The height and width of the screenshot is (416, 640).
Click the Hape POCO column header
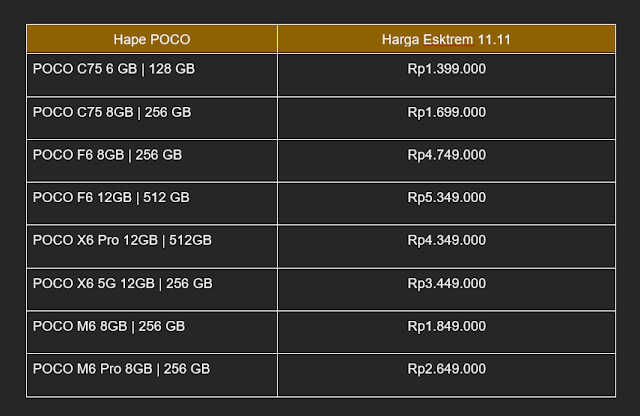tap(152, 40)
